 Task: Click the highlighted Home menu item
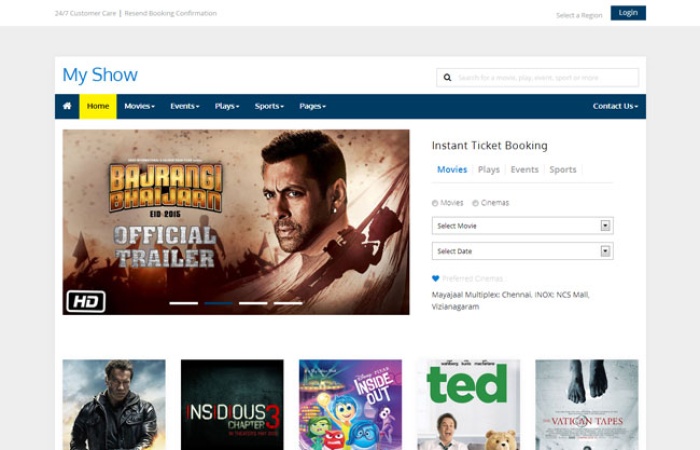(98, 106)
